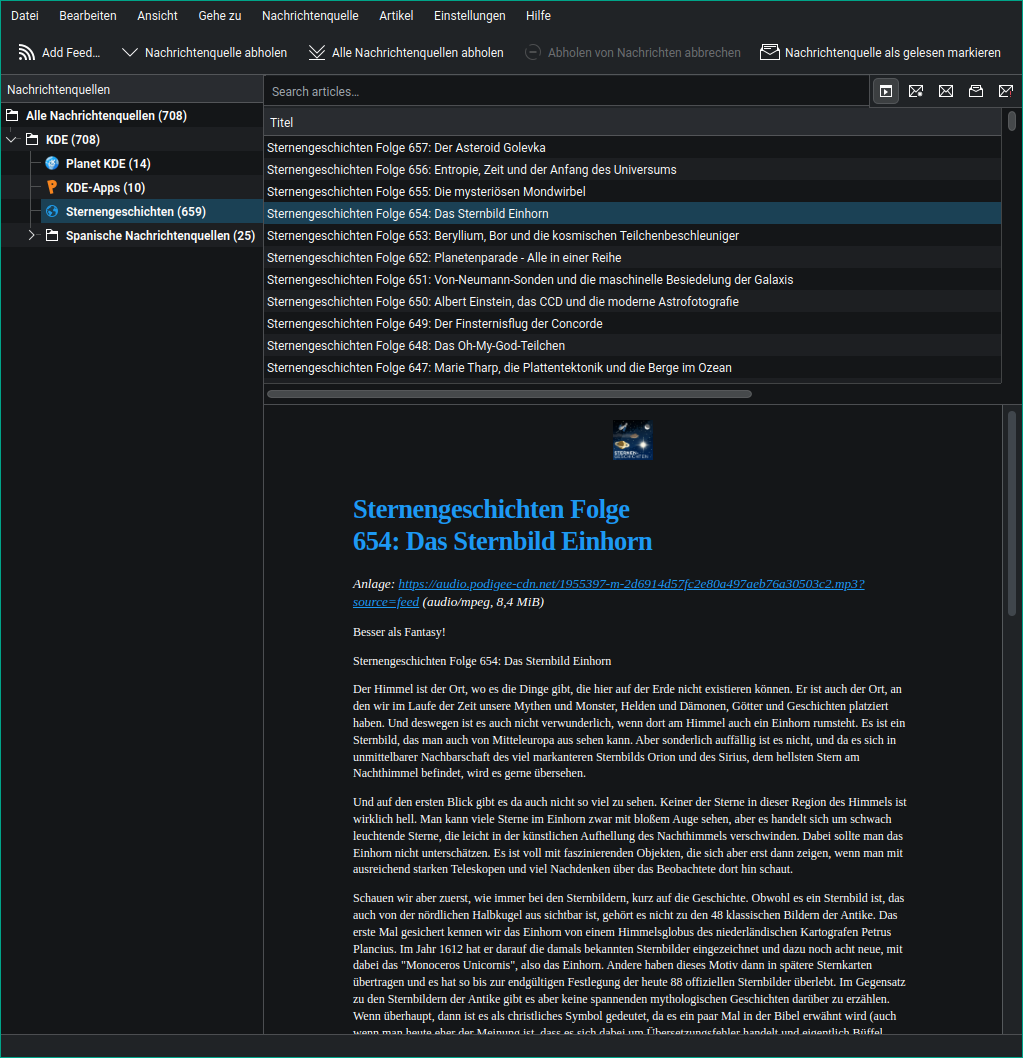Open the podigee audio attachment link

[x=630, y=584]
